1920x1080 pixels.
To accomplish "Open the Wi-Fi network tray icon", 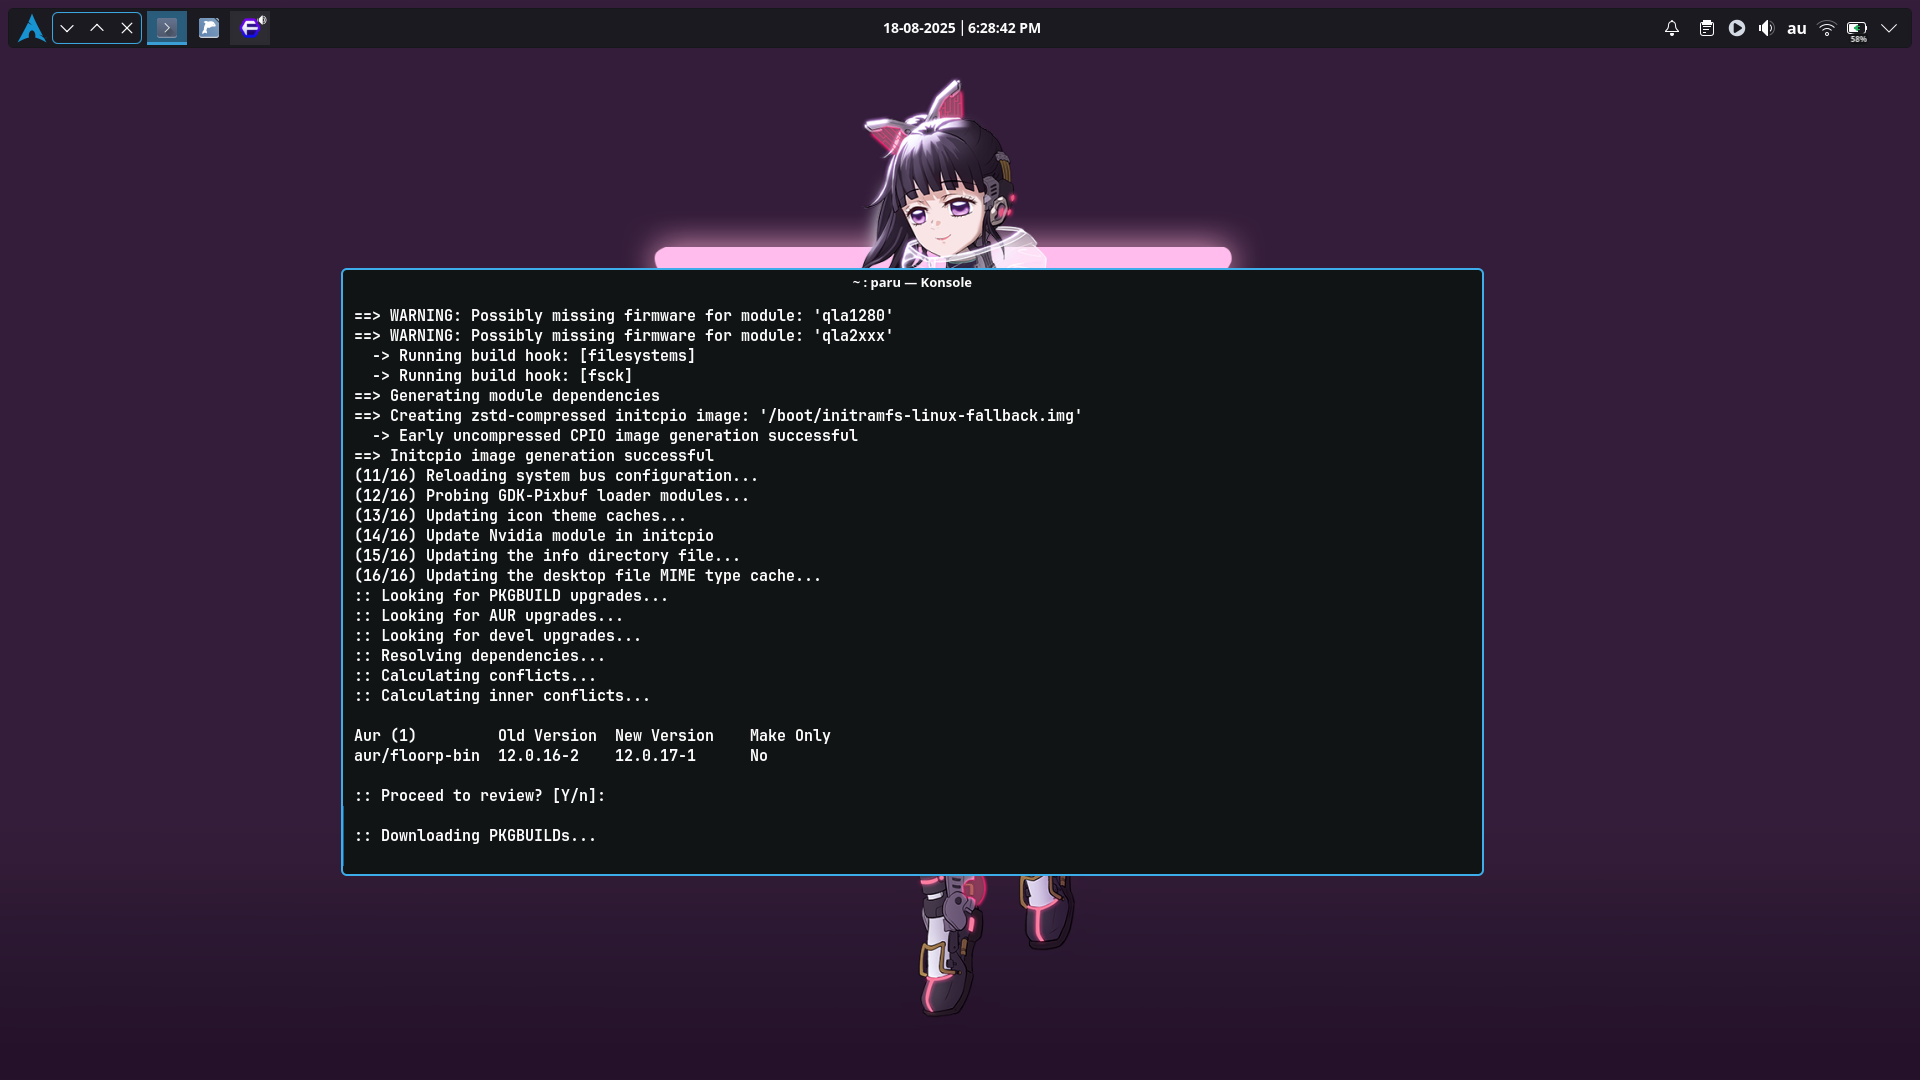I will tap(1827, 28).
